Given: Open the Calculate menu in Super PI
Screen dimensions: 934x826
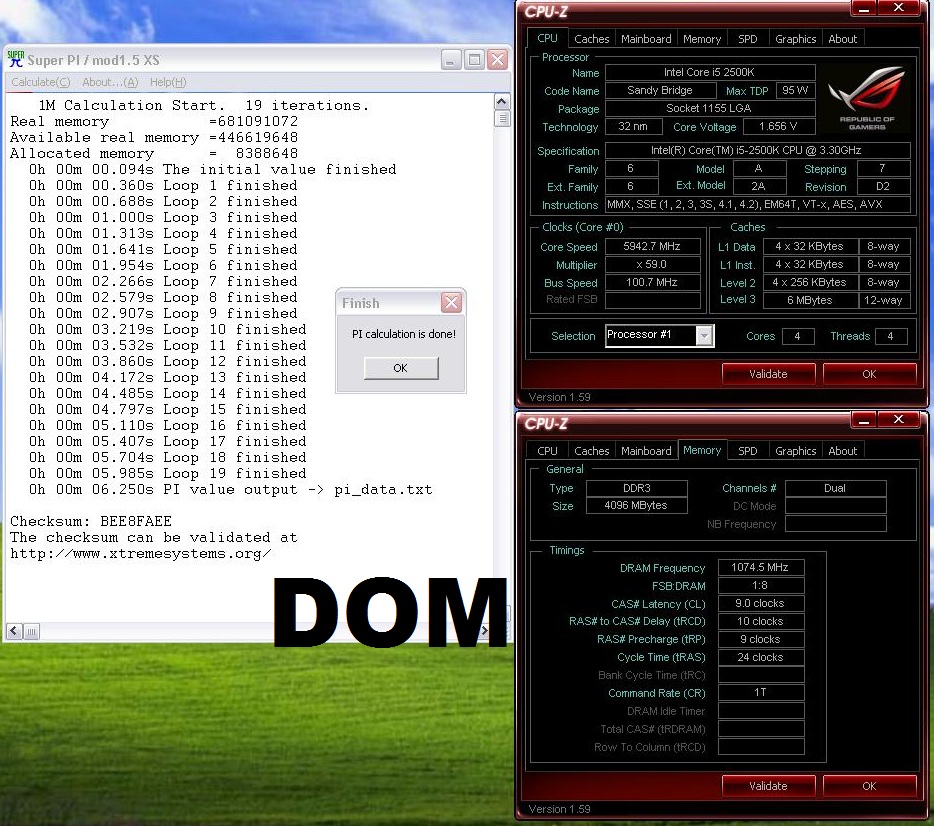Looking at the screenshot, I should [41, 82].
